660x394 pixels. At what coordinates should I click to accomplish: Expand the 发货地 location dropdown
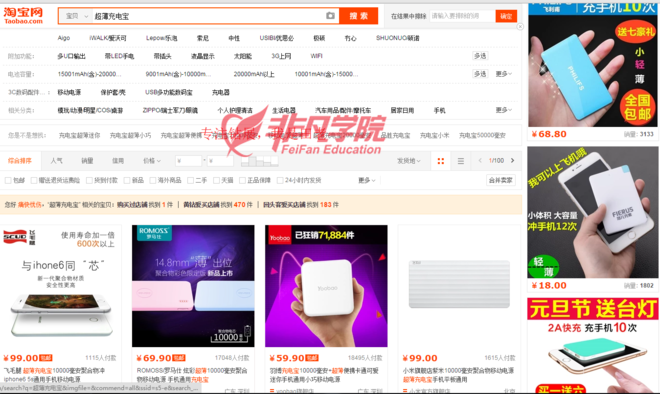[409, 161]
